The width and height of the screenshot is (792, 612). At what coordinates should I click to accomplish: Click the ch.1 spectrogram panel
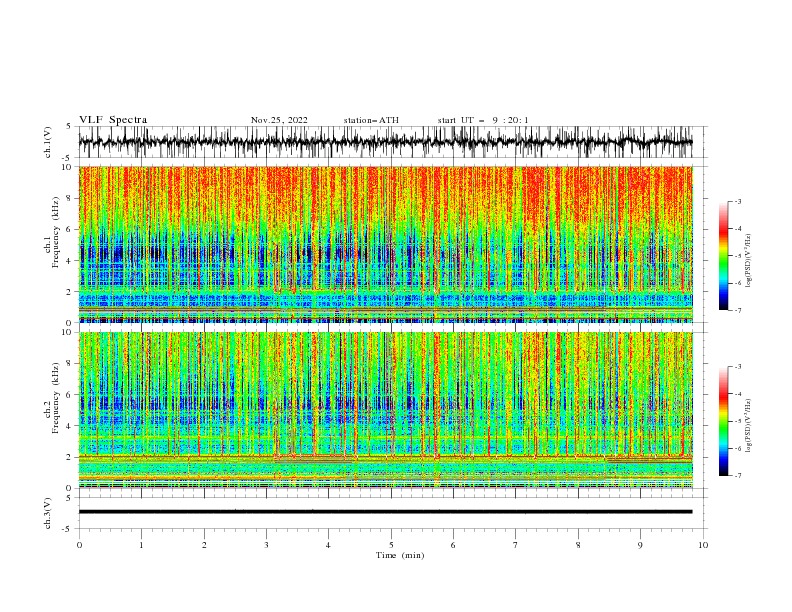[385, 244]
